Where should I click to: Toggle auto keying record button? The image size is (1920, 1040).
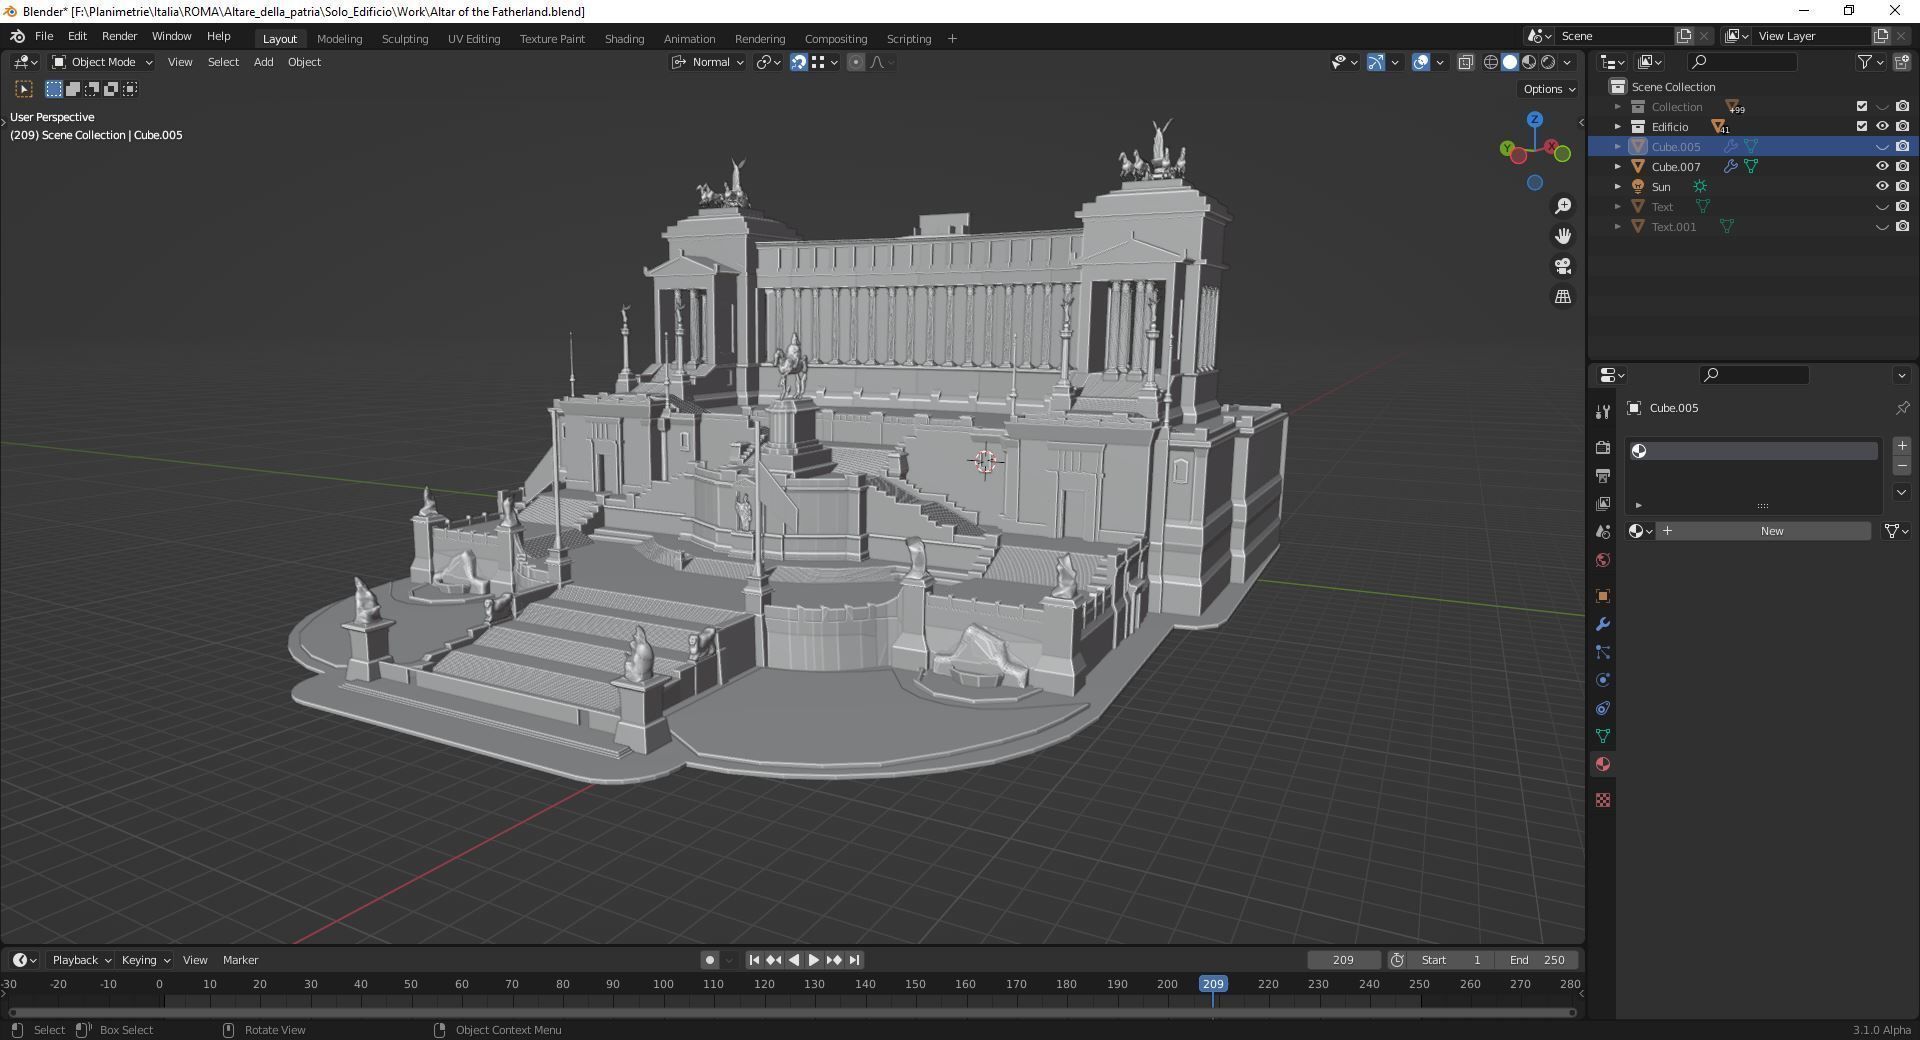coord(710,960)
